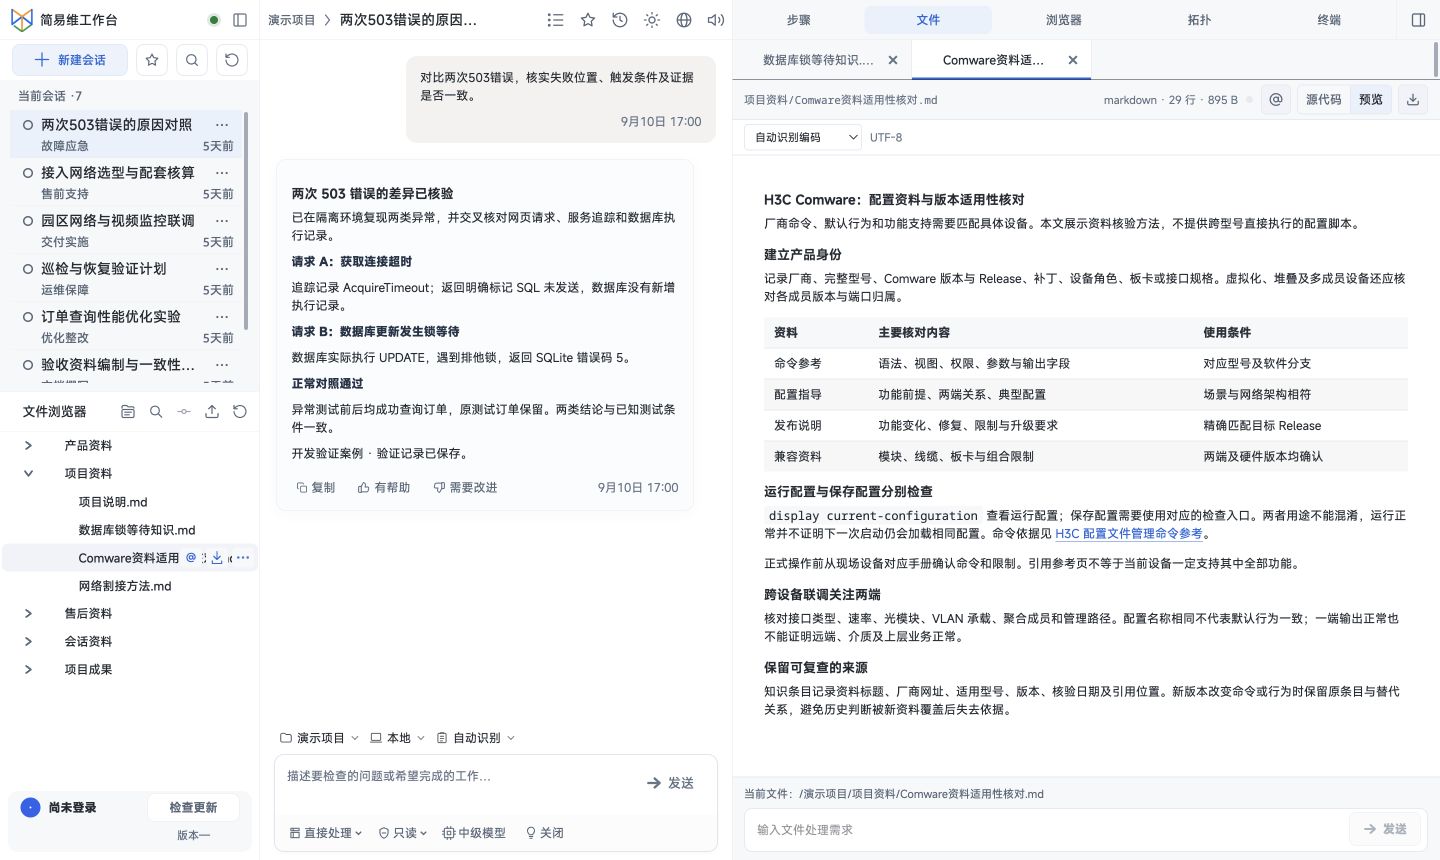Image resolution: width=1440 pixels, height=860 pixels.
Task: Open the 只读 permission dropdown
Action: (x=403, y=833)
